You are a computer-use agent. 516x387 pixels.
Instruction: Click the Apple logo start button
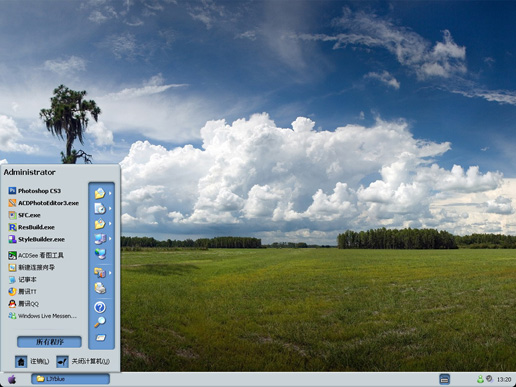pos(12,379)
